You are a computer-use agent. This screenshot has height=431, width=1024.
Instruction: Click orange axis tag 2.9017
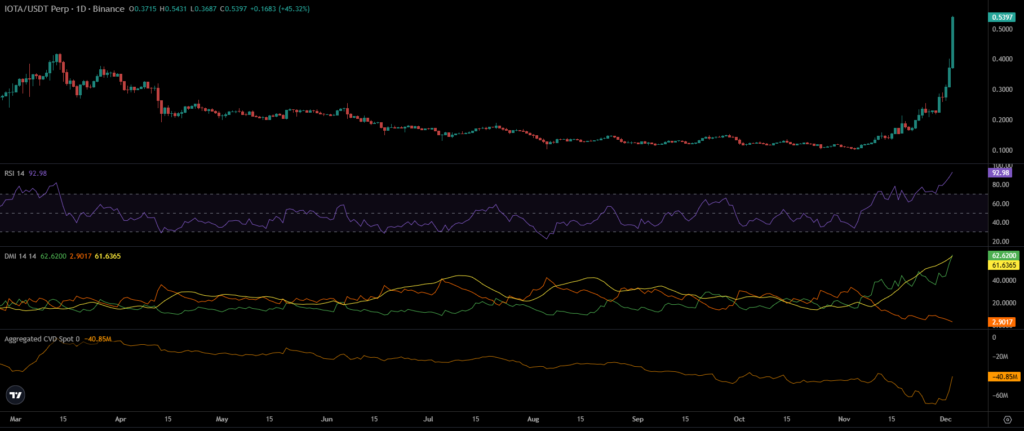click(1001, 322)
